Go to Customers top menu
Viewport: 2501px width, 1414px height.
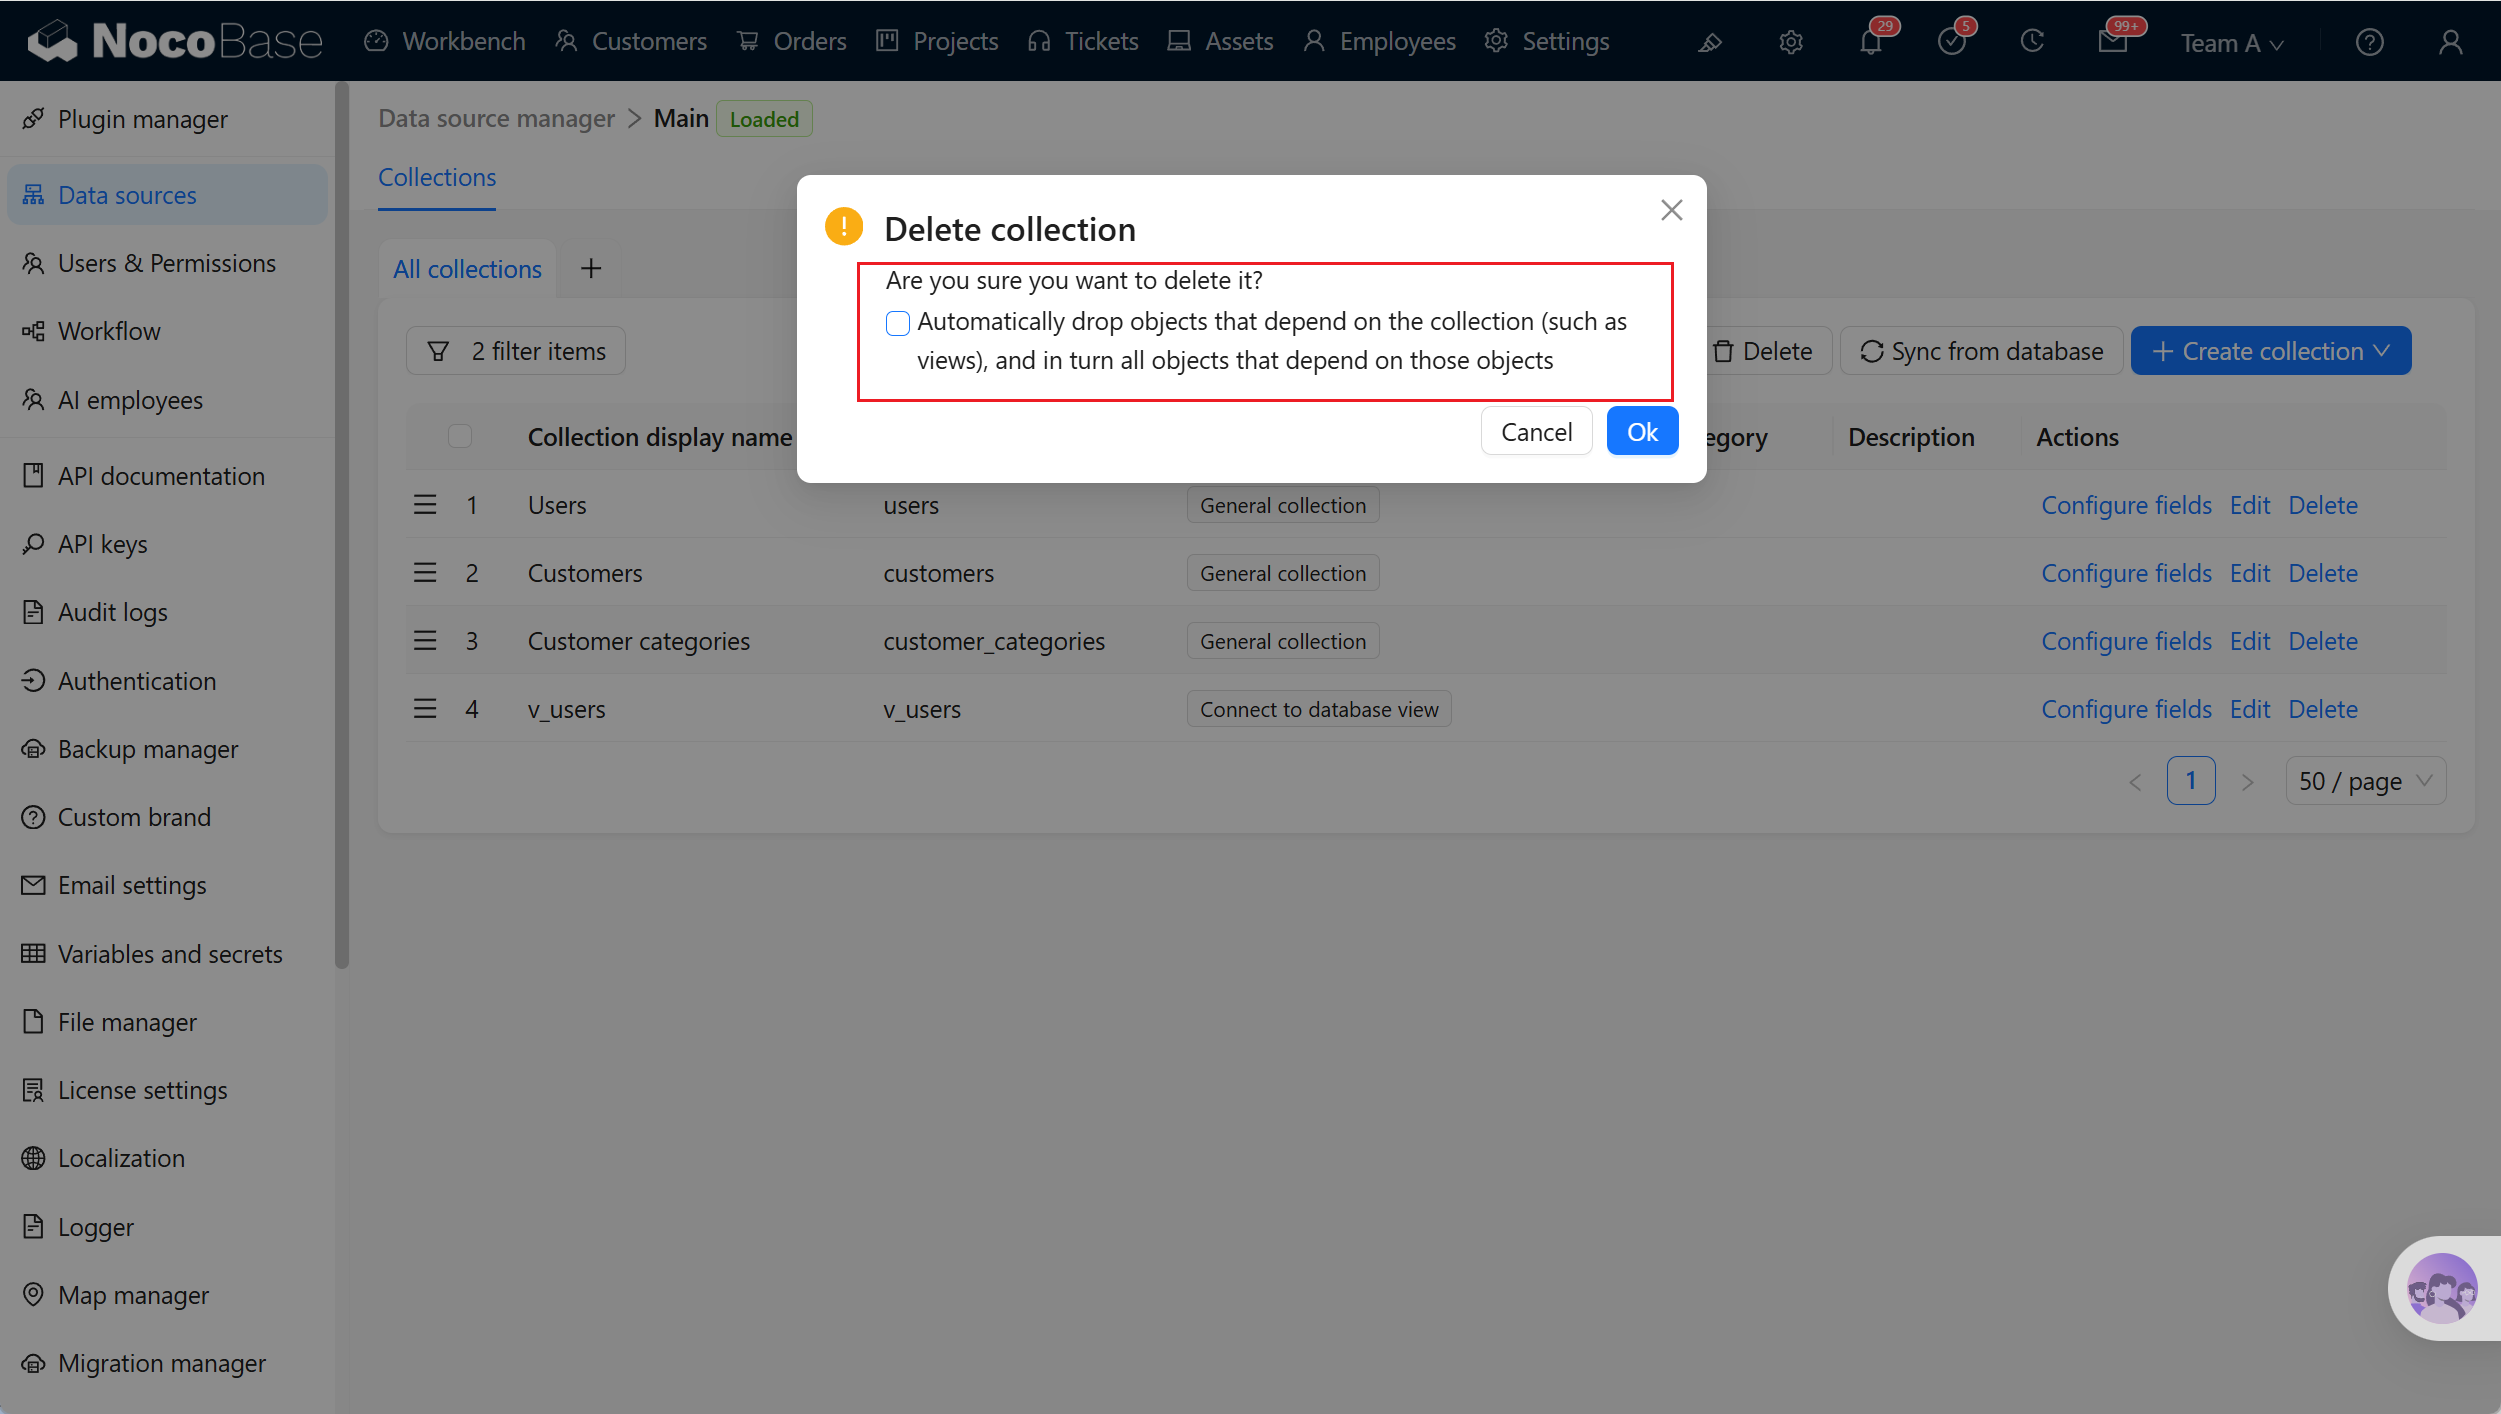(631, 41)
